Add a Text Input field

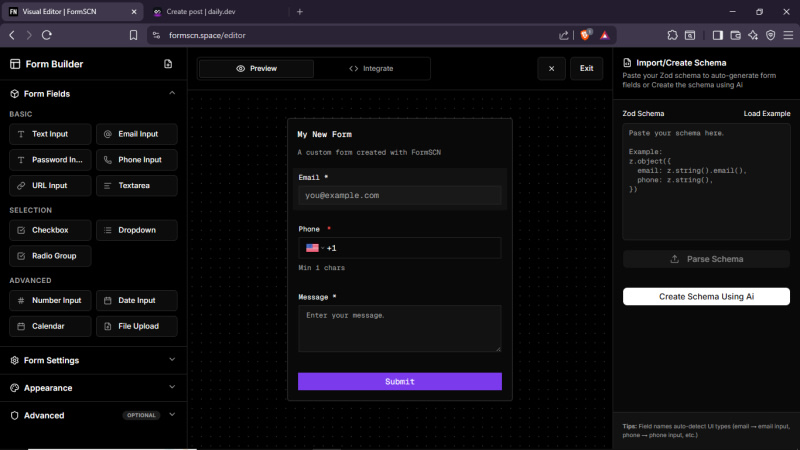click(x=50, y=134)
